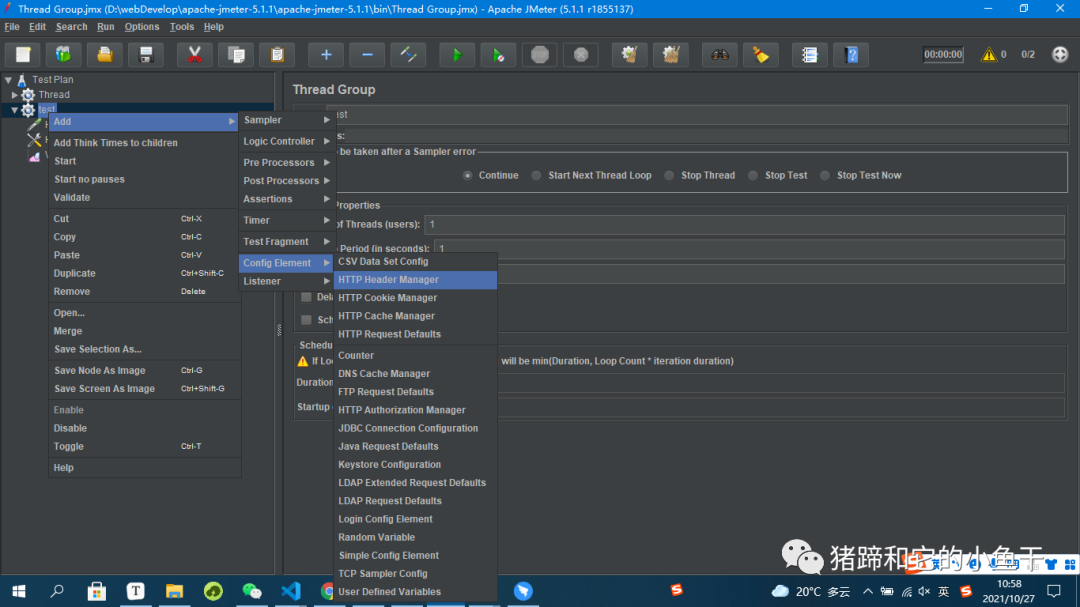The image size is (1080, 607).
Task: Open the Function Helper dialog icon
Action: 810,54
